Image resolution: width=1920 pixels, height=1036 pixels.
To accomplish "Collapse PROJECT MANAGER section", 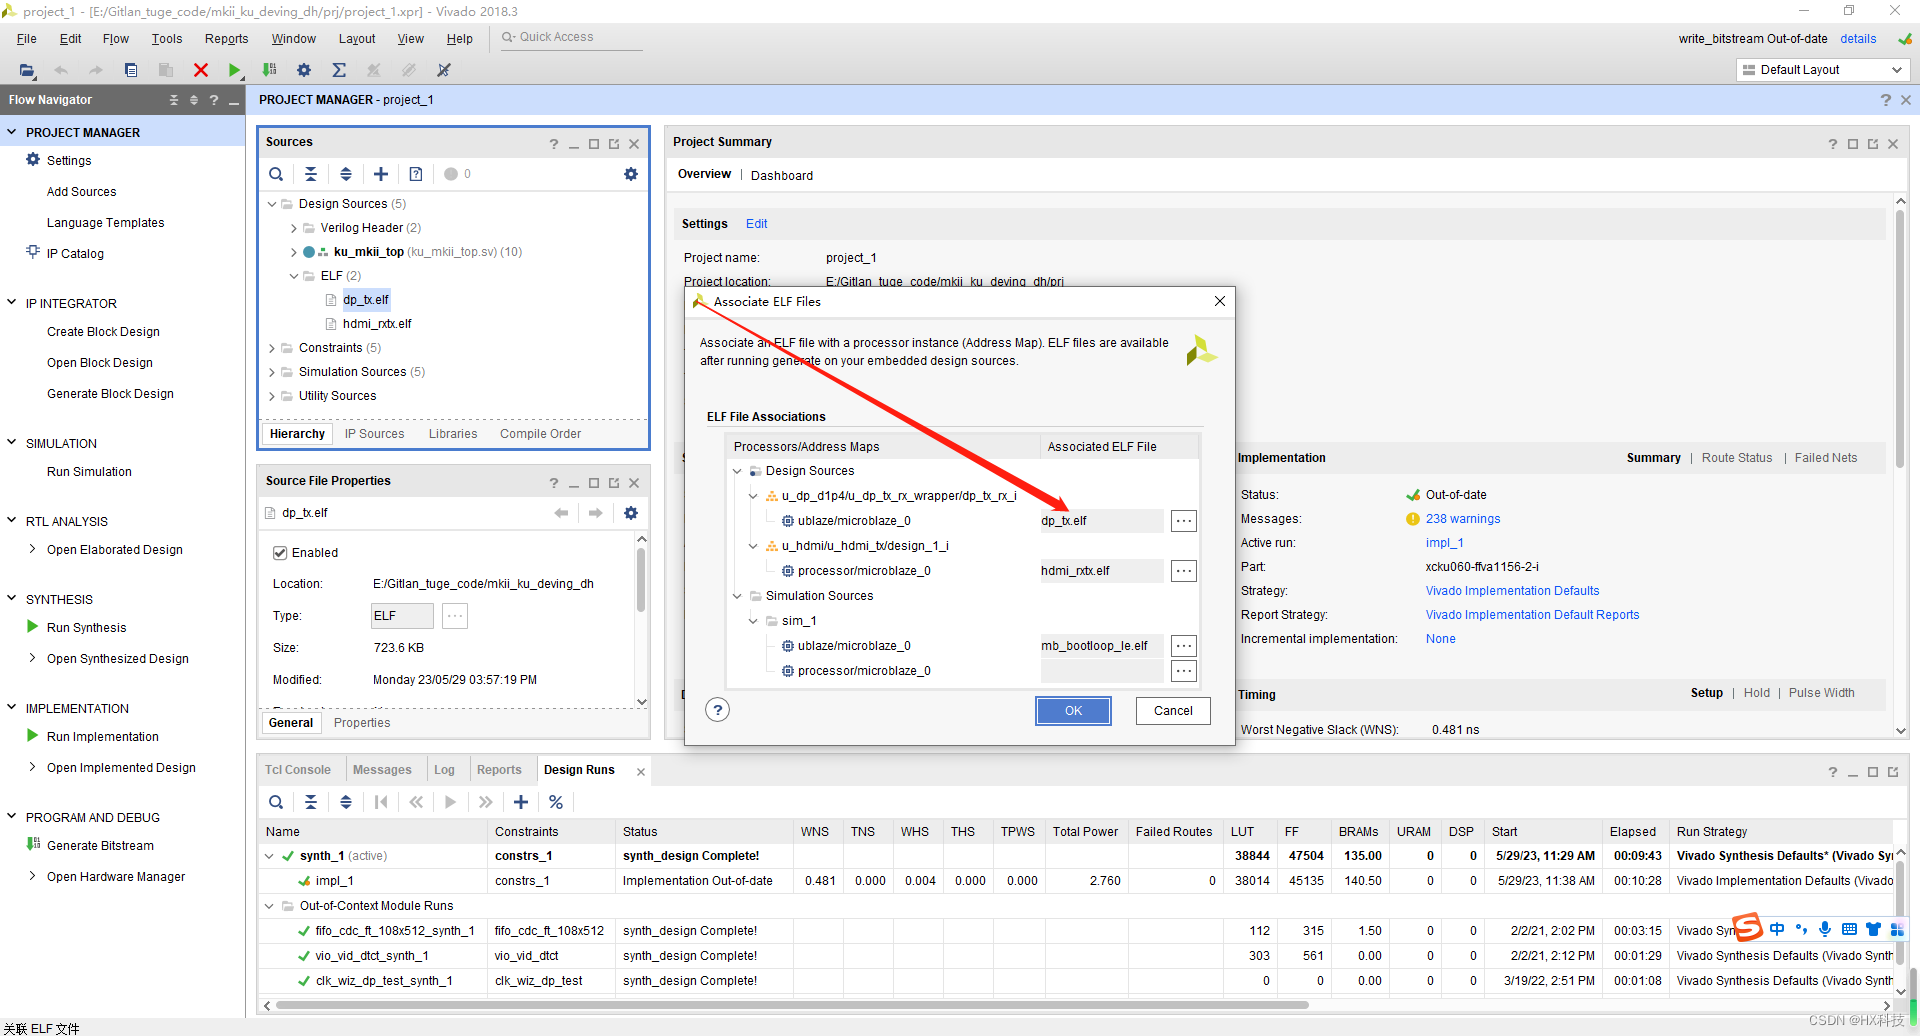I will point(12,132).
